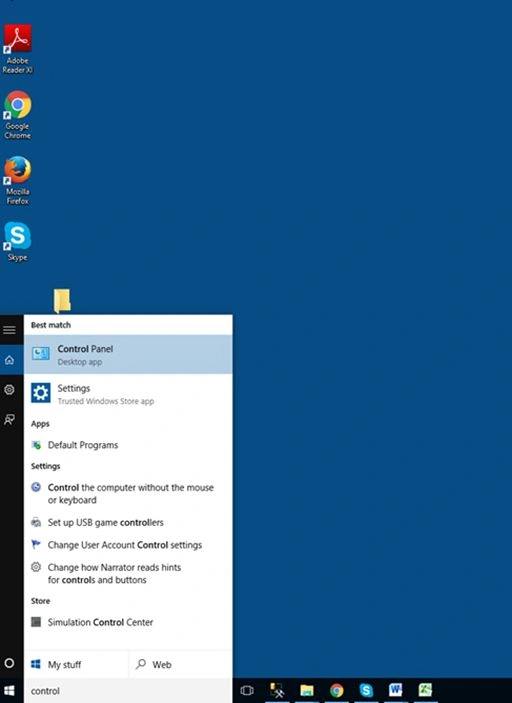512x703 pixels.
Task: Click the User Account Control flag icon
Action: [36, 544]
